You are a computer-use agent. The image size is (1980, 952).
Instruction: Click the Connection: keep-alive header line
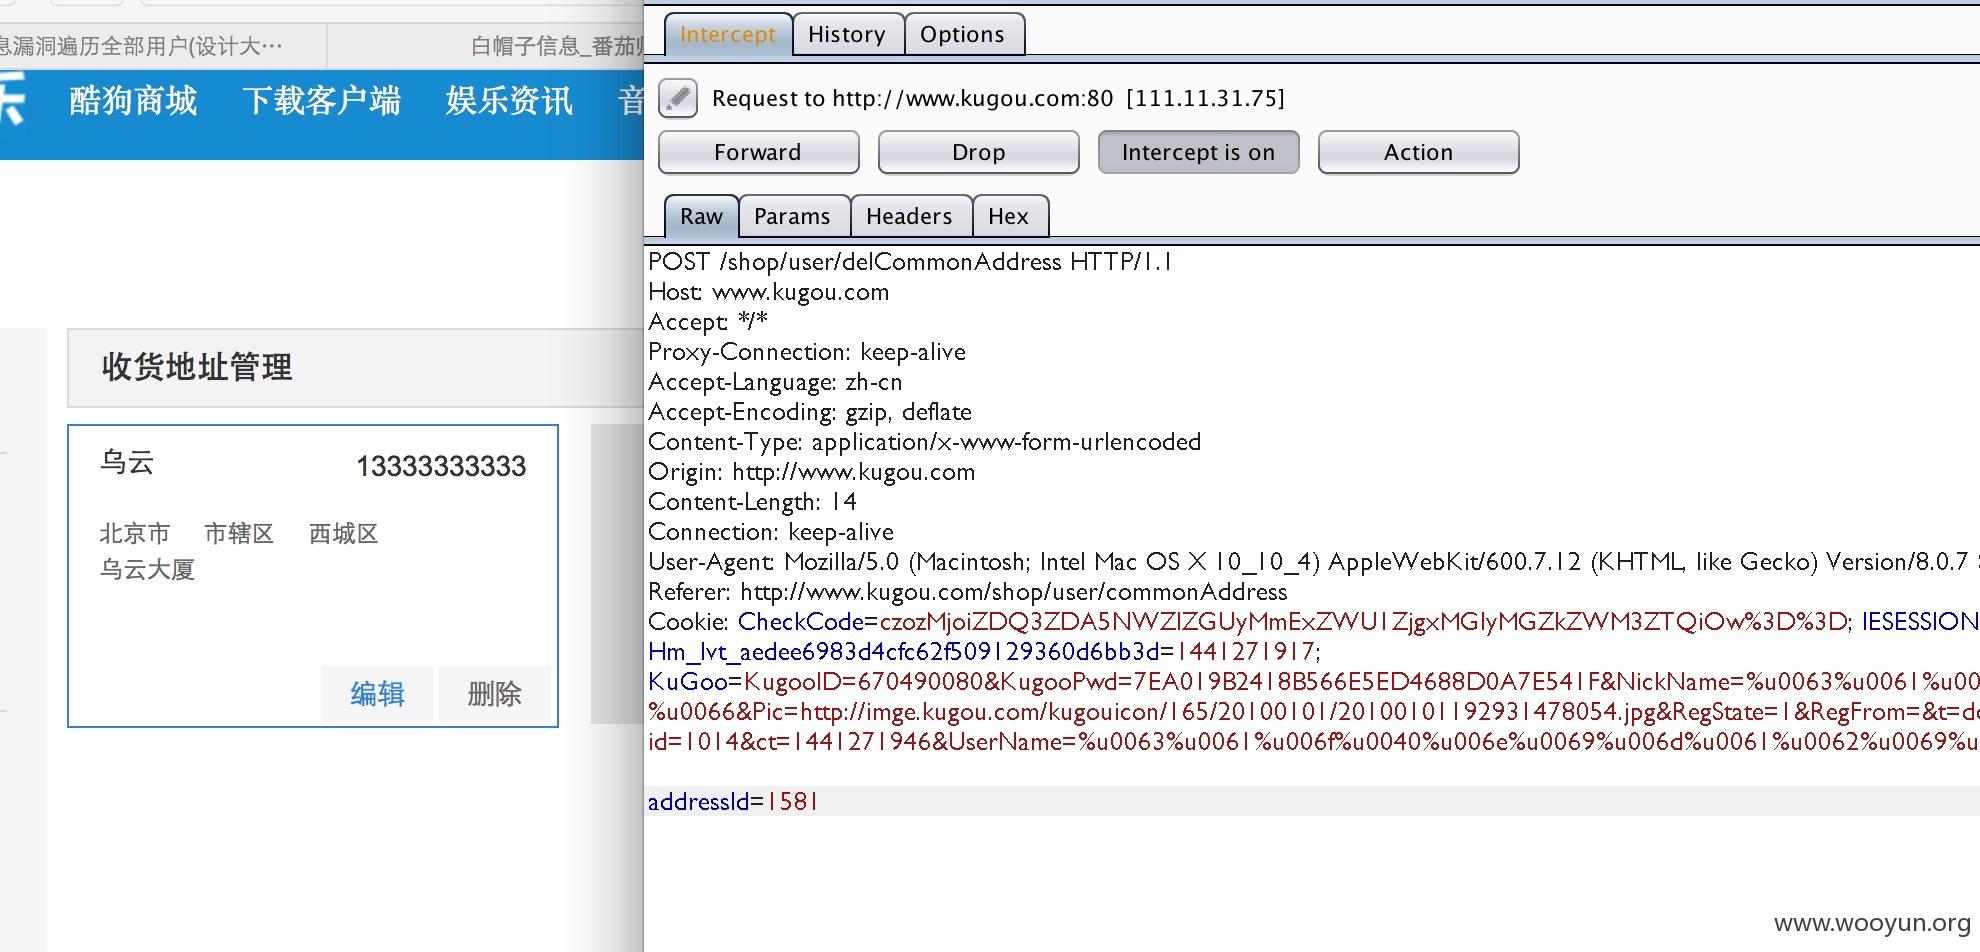(771, 532)
